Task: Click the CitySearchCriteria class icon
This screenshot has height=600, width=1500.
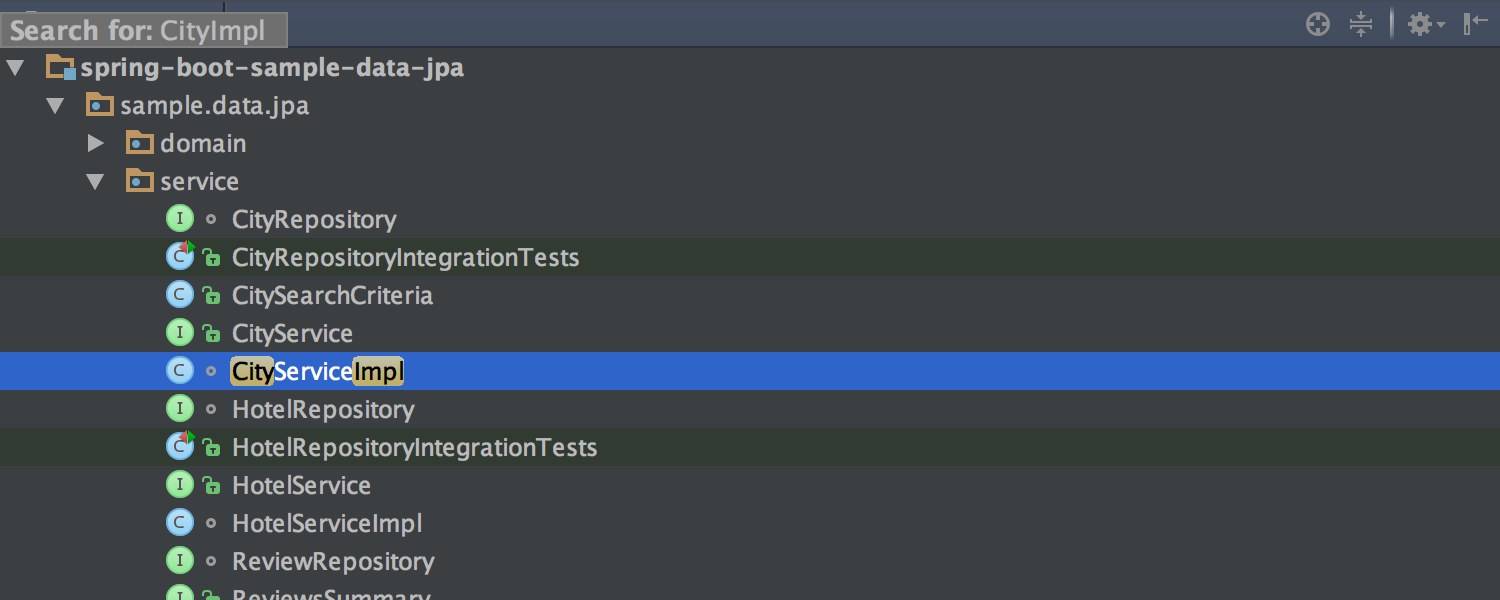Action: pyautogui.click(x=179, y=295)
